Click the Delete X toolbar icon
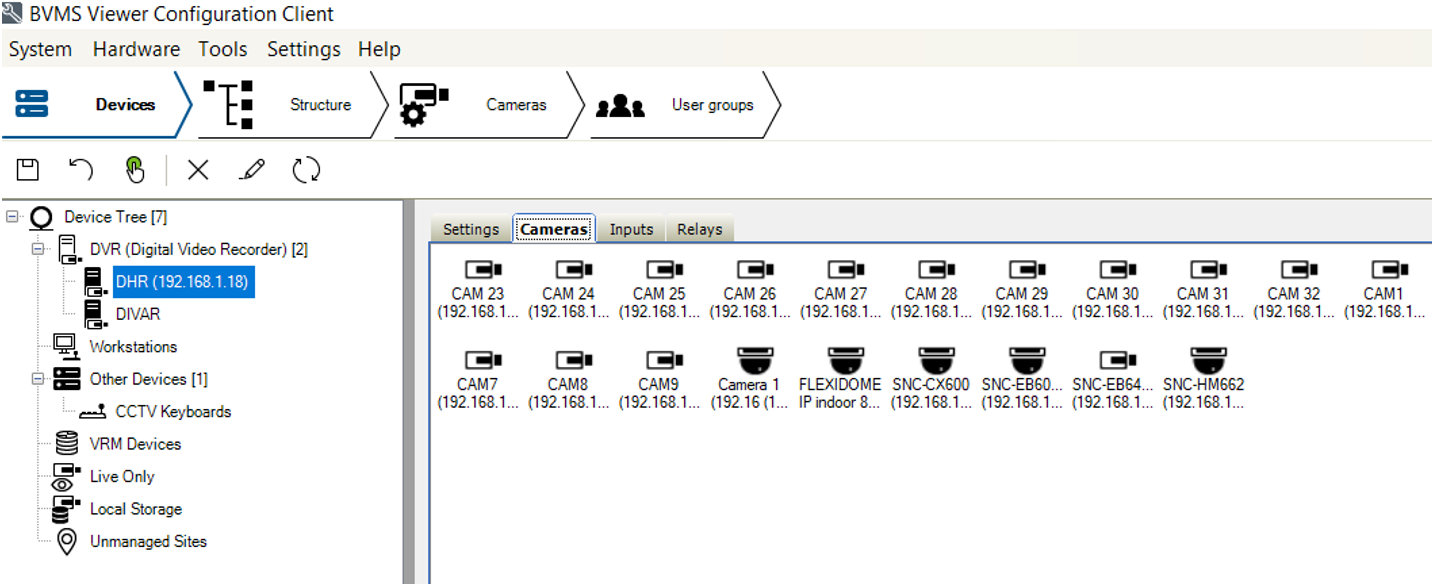 pyautogui.click(x=198, y=170)
